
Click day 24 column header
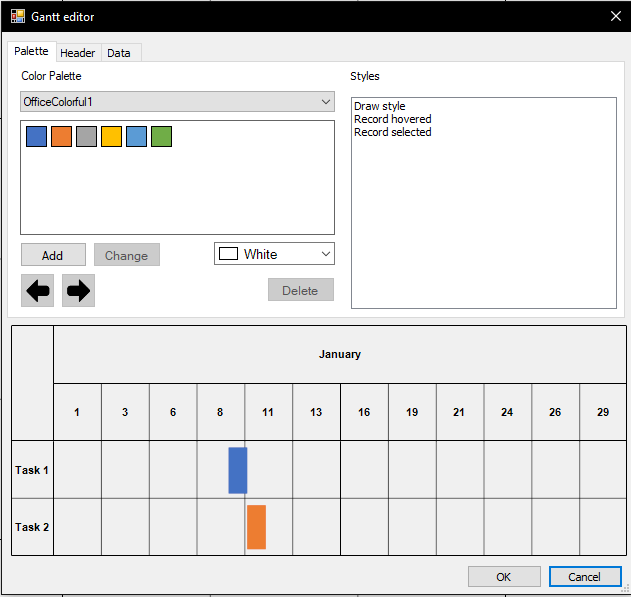507,412
